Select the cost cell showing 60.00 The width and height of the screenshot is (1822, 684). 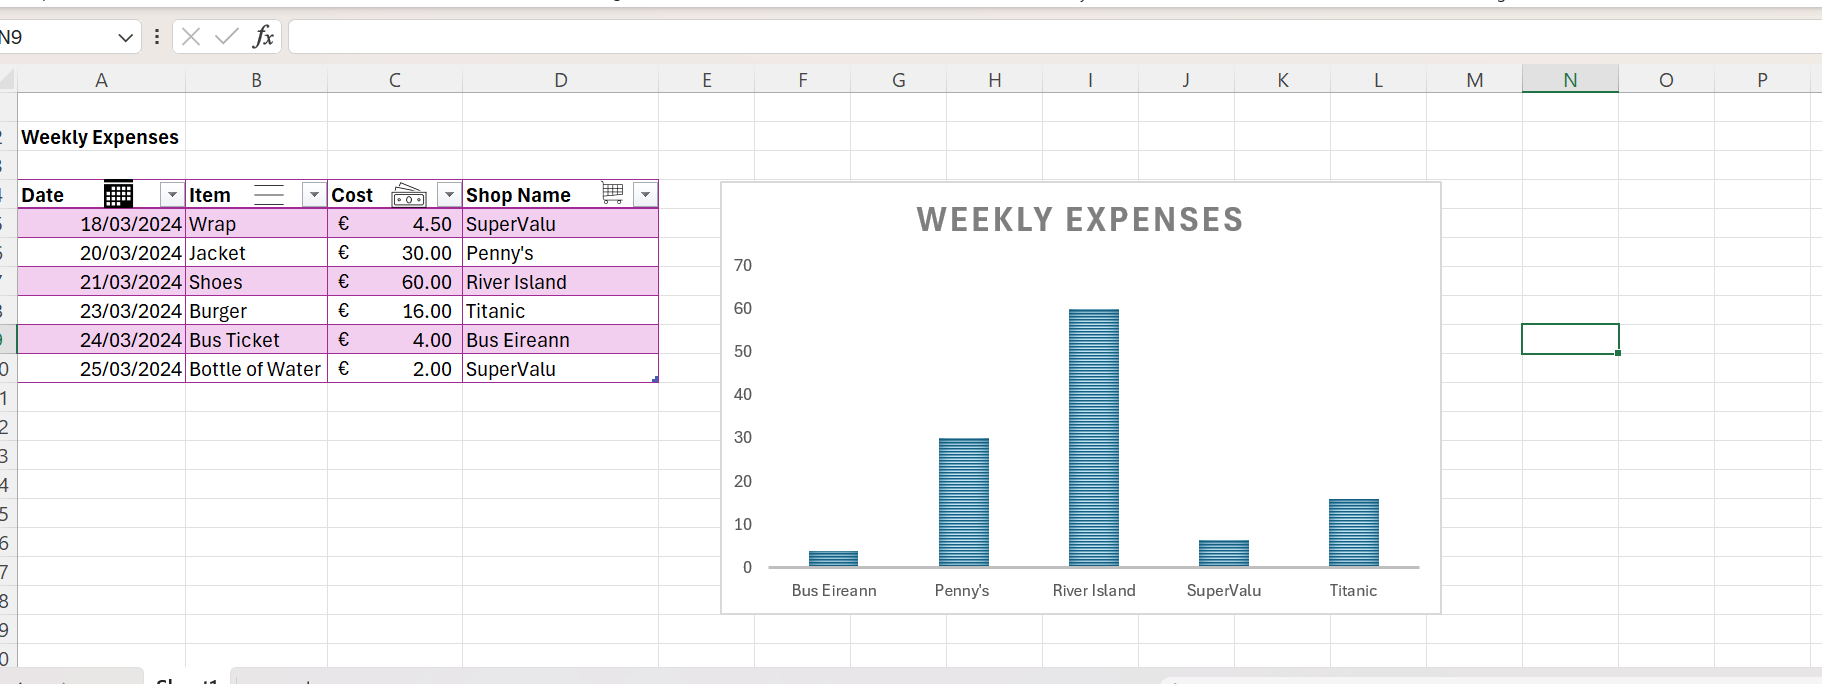click(395, 282)
